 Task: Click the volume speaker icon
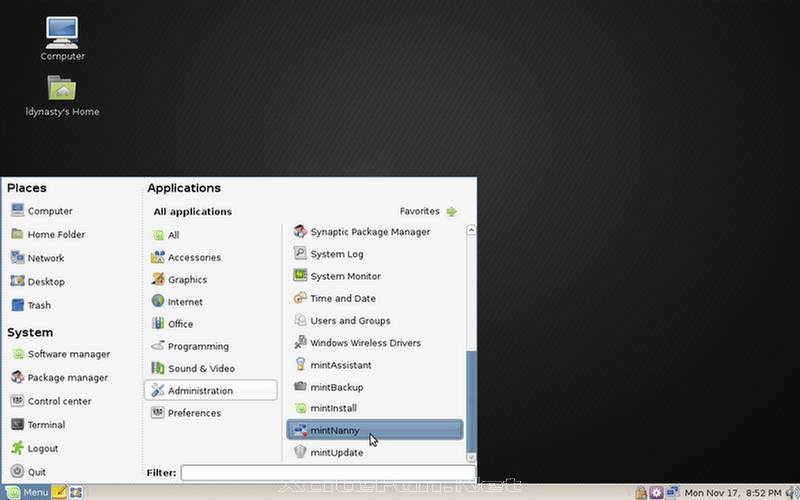[791, 492]
